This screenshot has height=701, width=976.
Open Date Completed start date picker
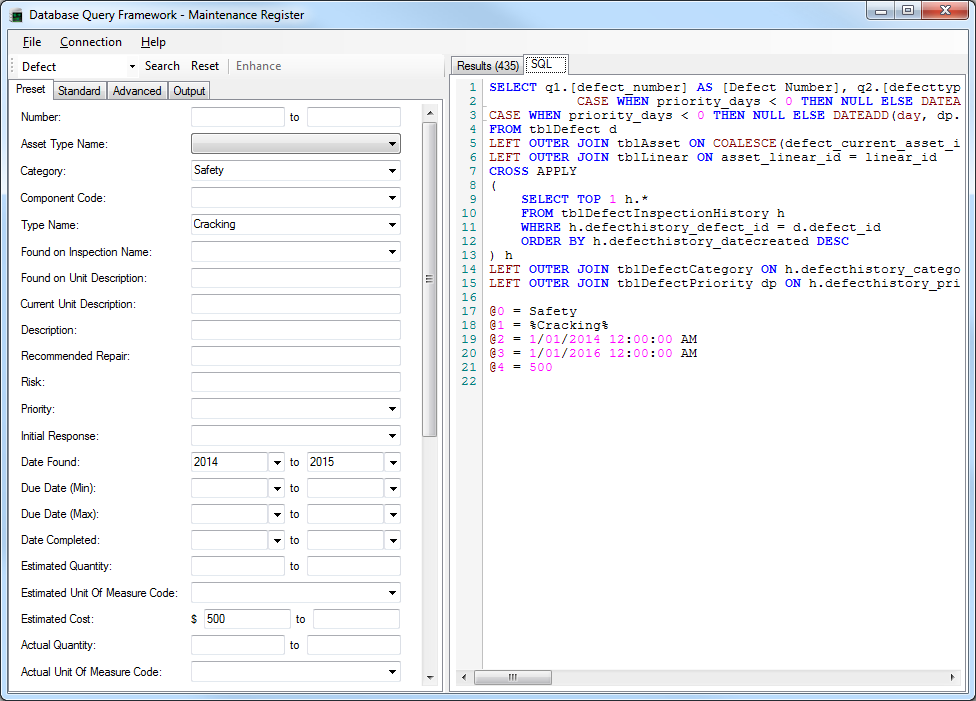pyautogui.click(x=277, y=540)
